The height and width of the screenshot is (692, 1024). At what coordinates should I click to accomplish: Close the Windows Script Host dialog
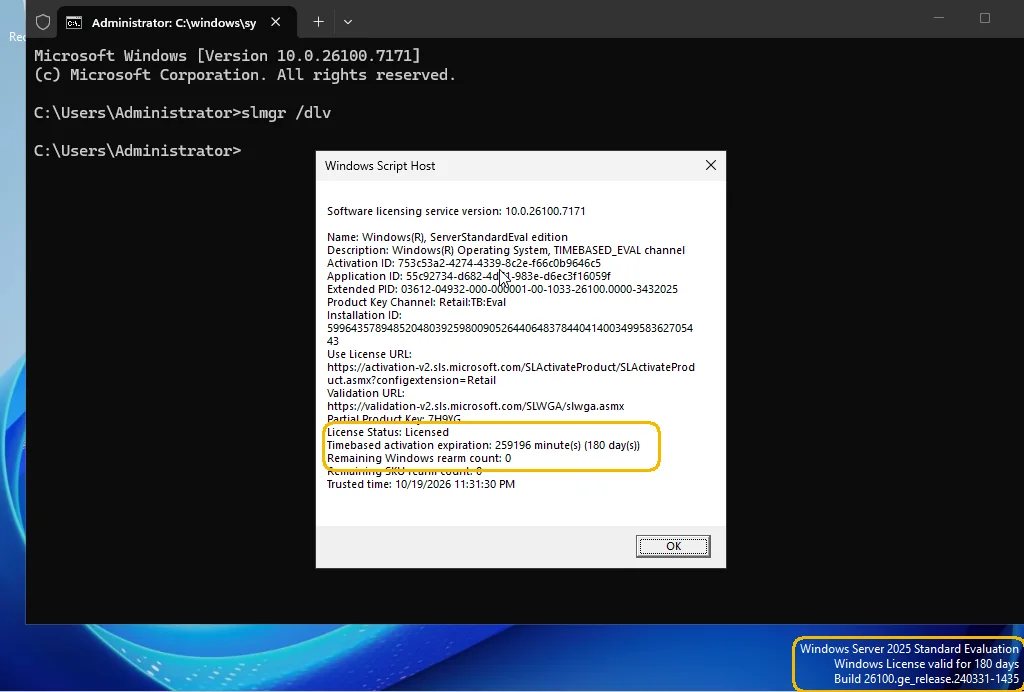tap(711, 166)
